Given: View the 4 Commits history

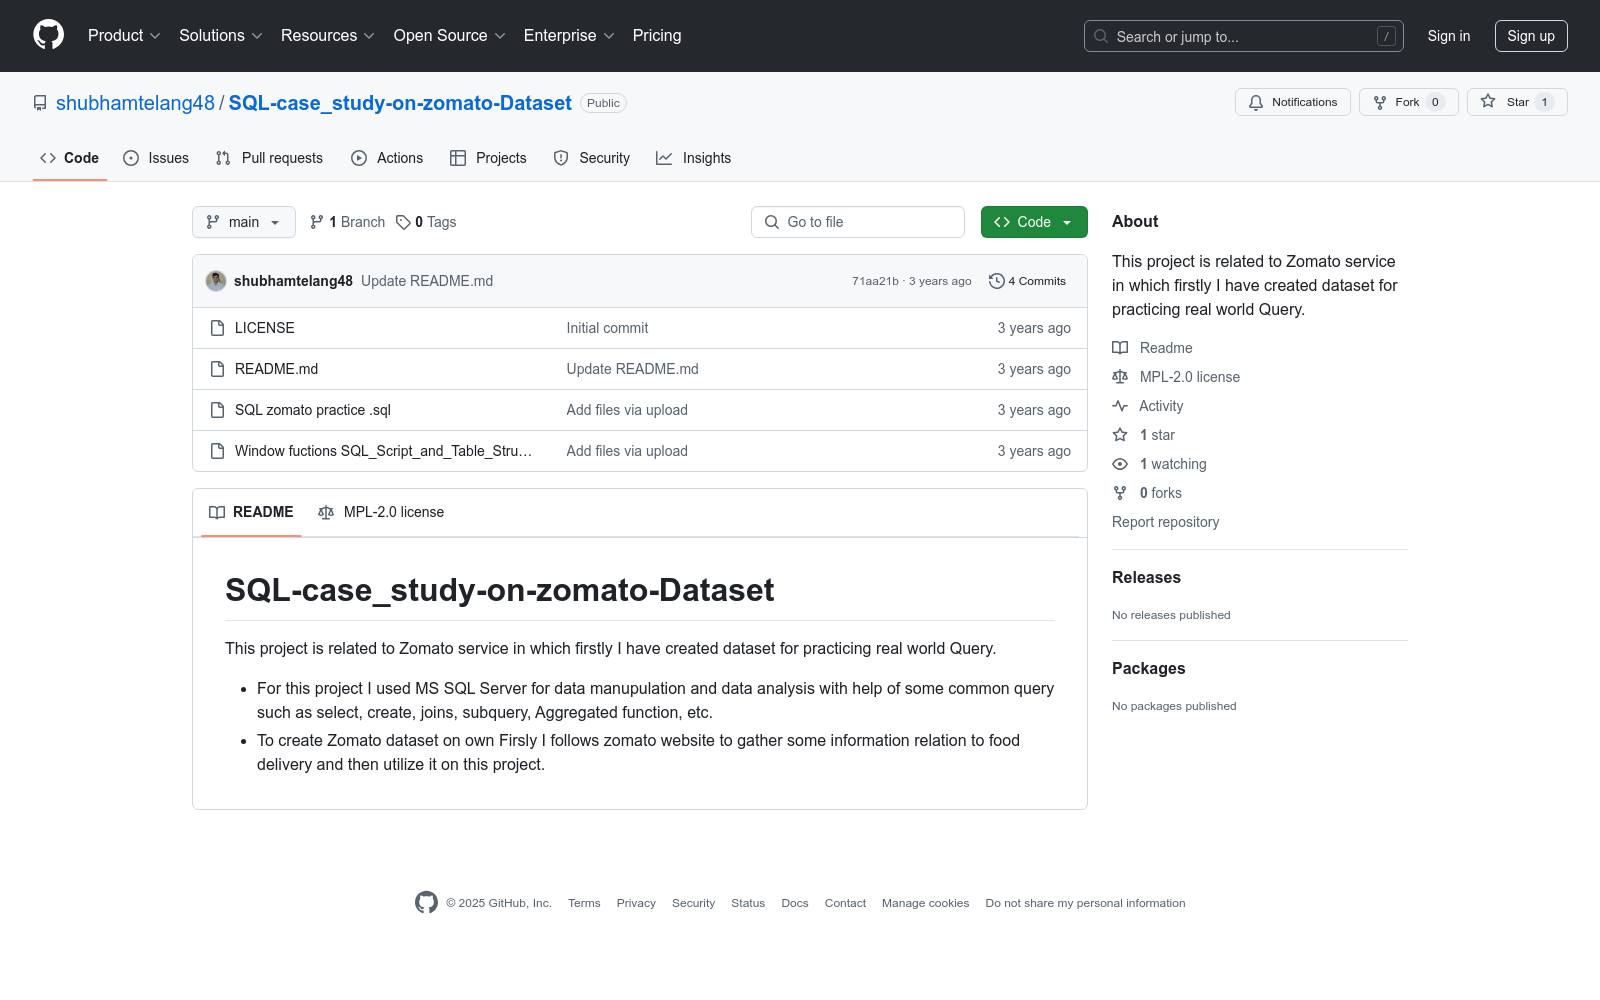Looking at the screenshot, I should 1027,281.
